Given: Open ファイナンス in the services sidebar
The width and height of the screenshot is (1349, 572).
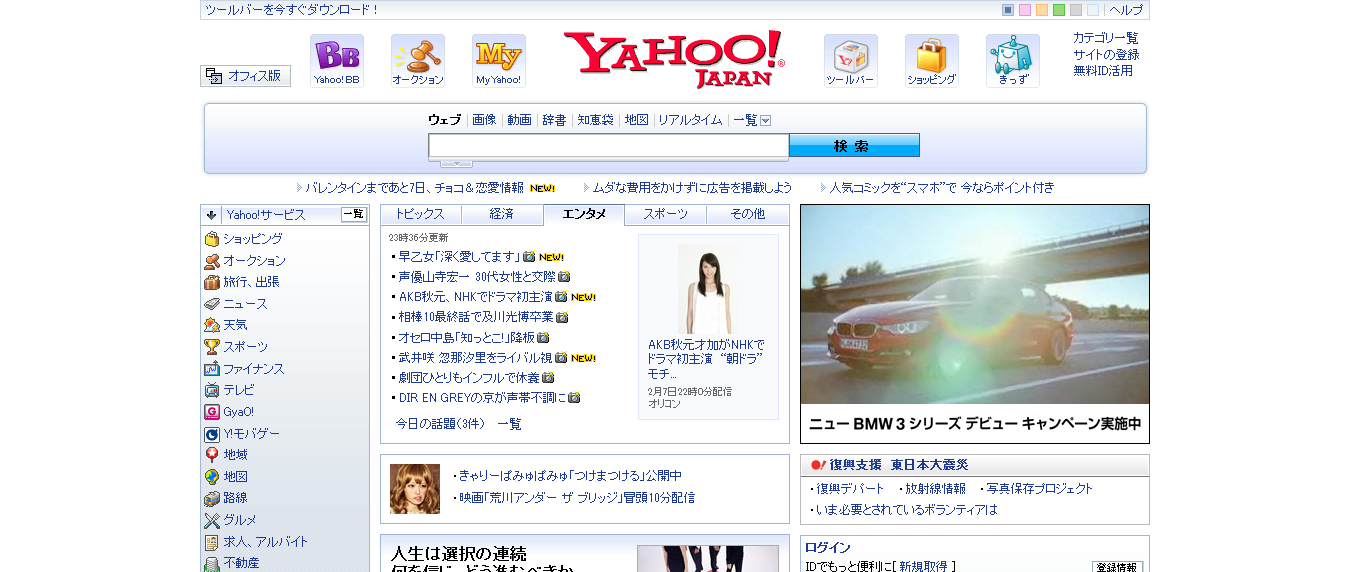Looking at the screenshot, I should pyautogui.click(x=254, y=369).
